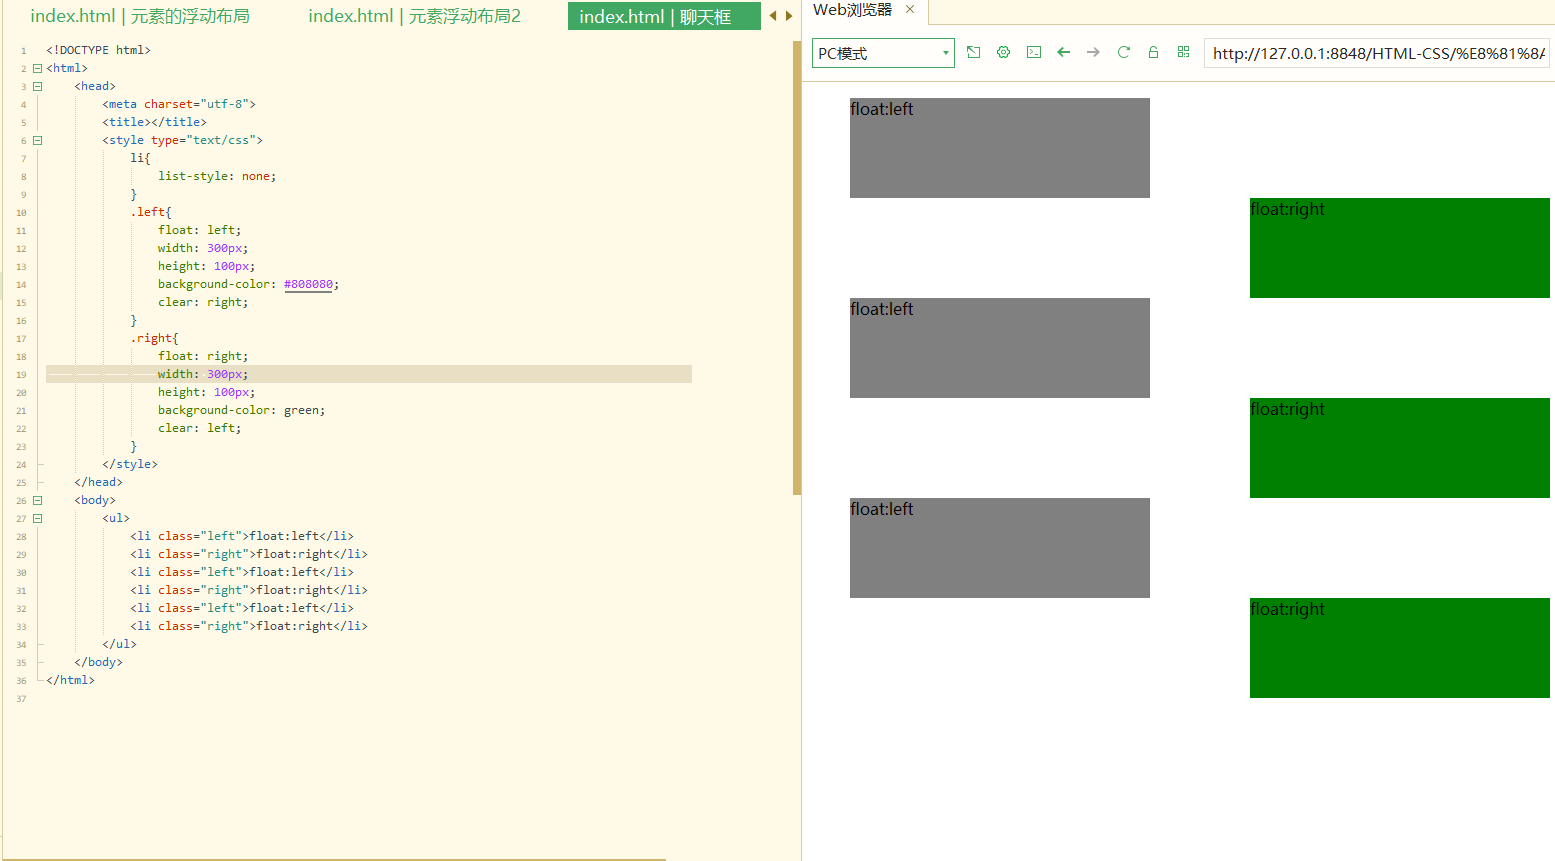The image size is (1555, 861).
Task: Click the </style> closing tag
Action: click(130, 464)
